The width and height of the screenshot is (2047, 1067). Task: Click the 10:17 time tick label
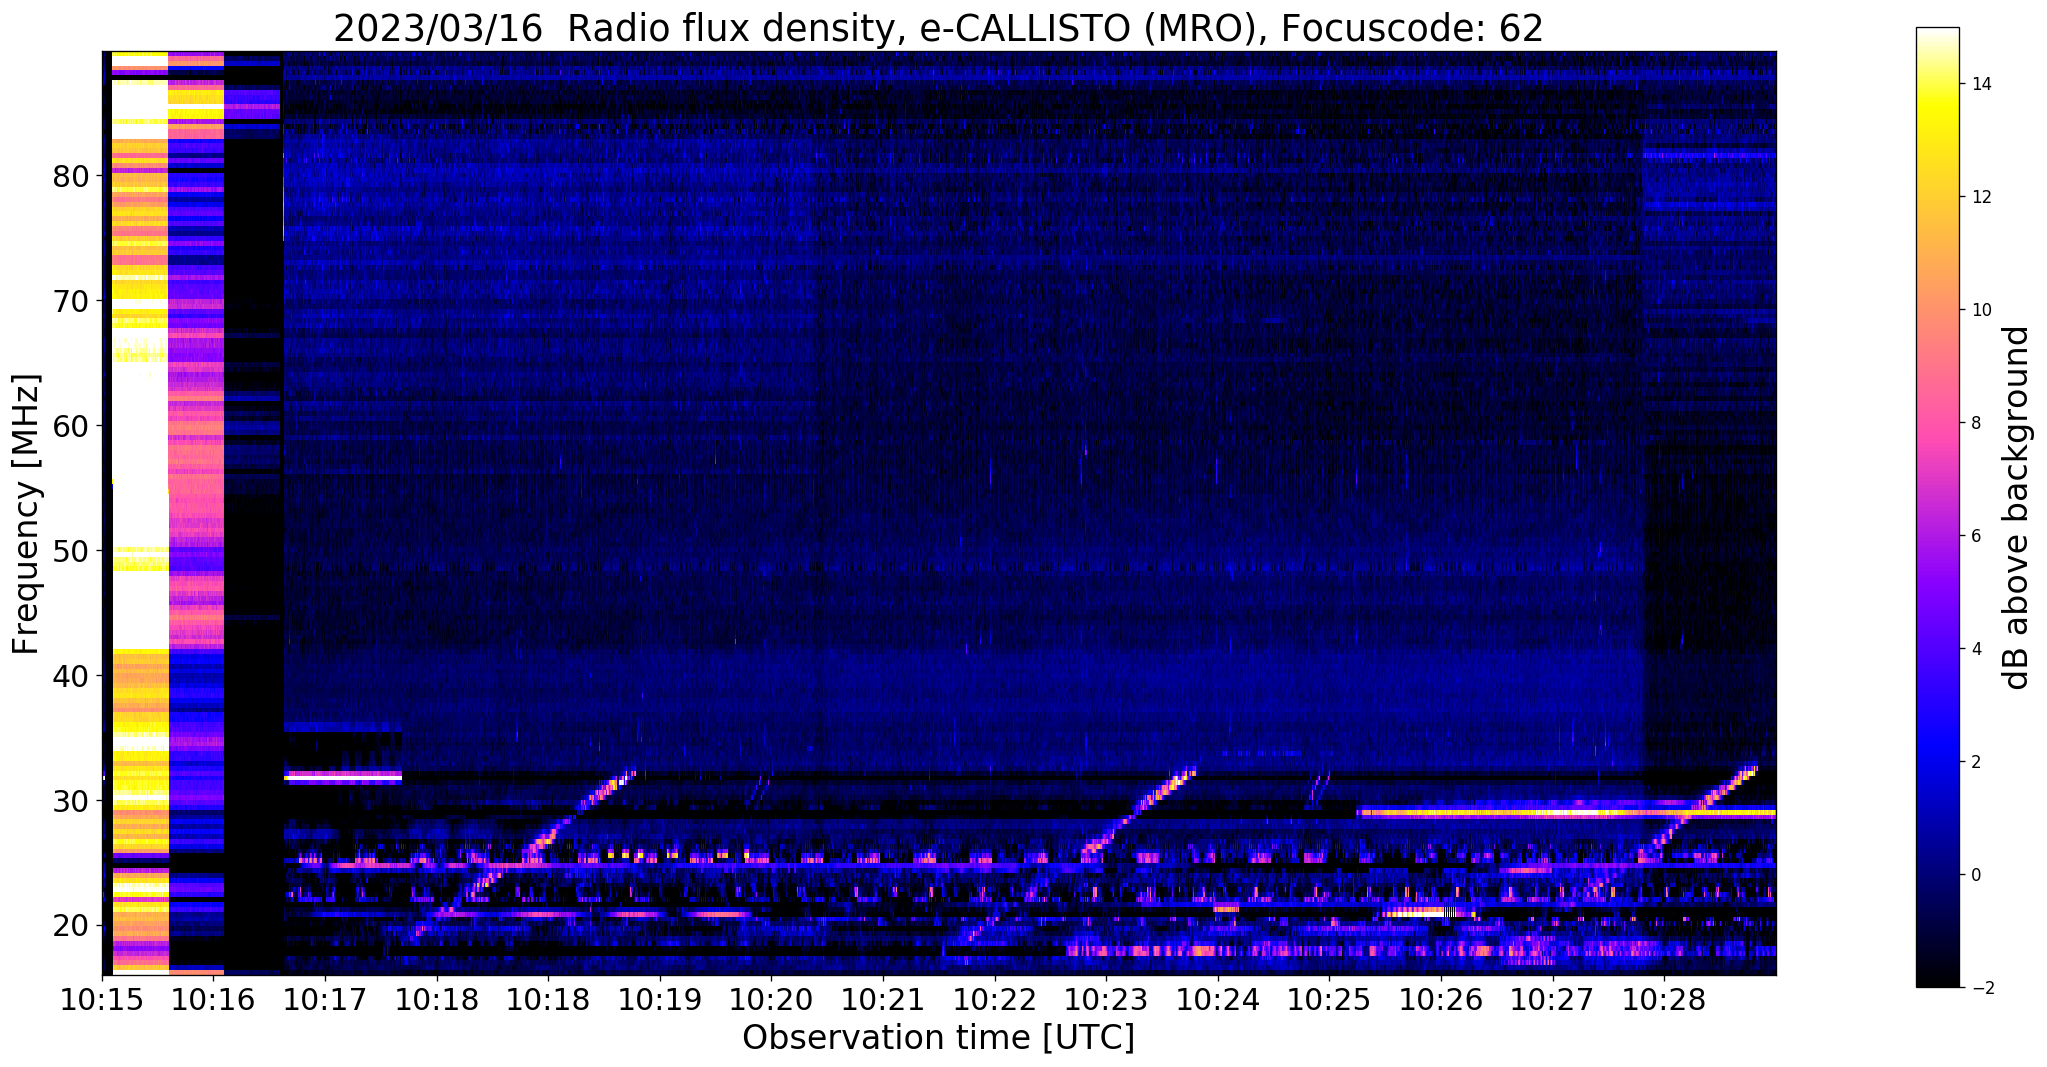tap(325, 1000)
